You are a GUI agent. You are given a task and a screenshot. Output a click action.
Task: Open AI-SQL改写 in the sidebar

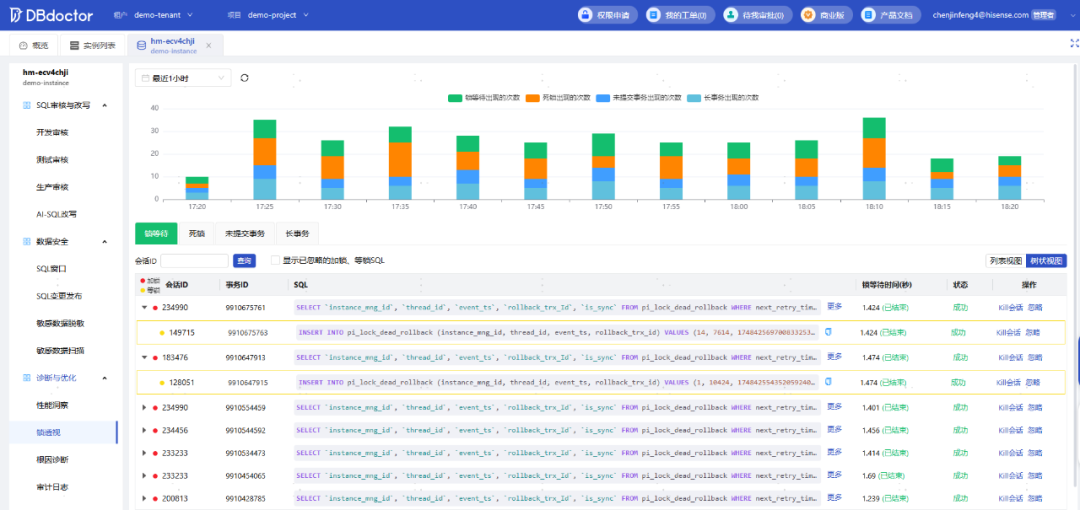tap(56, 214)
